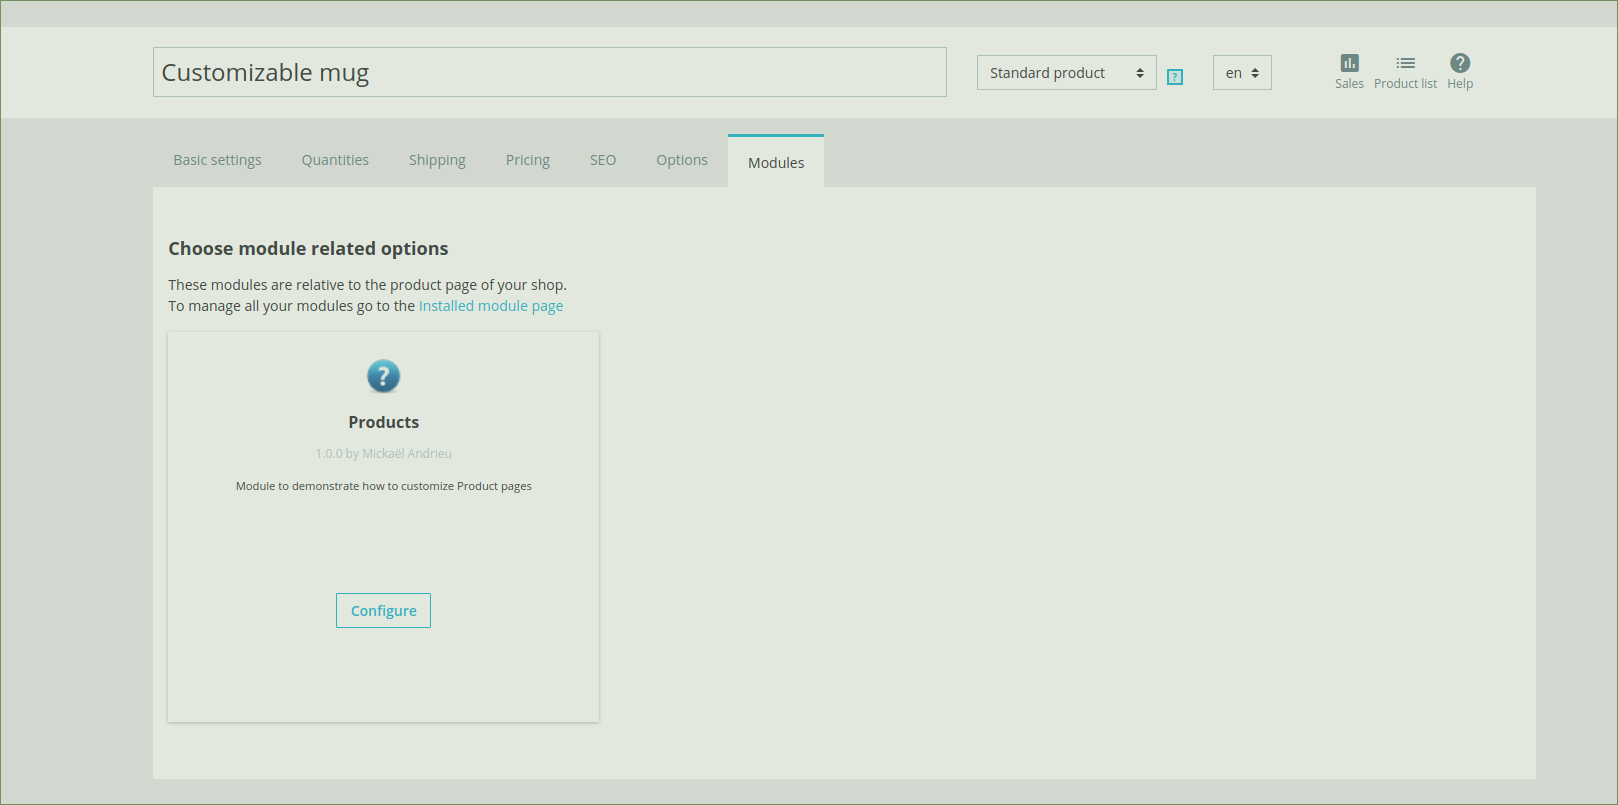
Task: Follow the Installed module page link
Action: pos(491,306)
